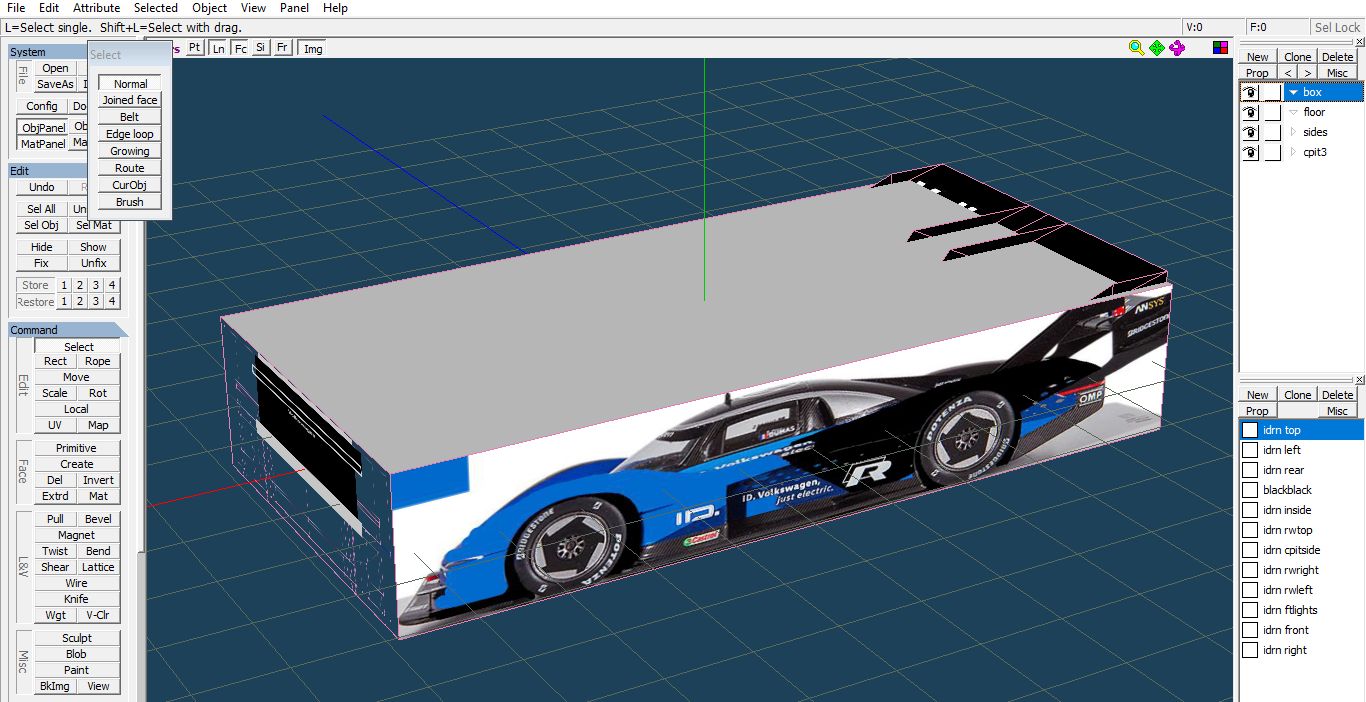Expand the cpit3 object tree node
This screenshot has height=702, width=1366.
click(1292, 152)
